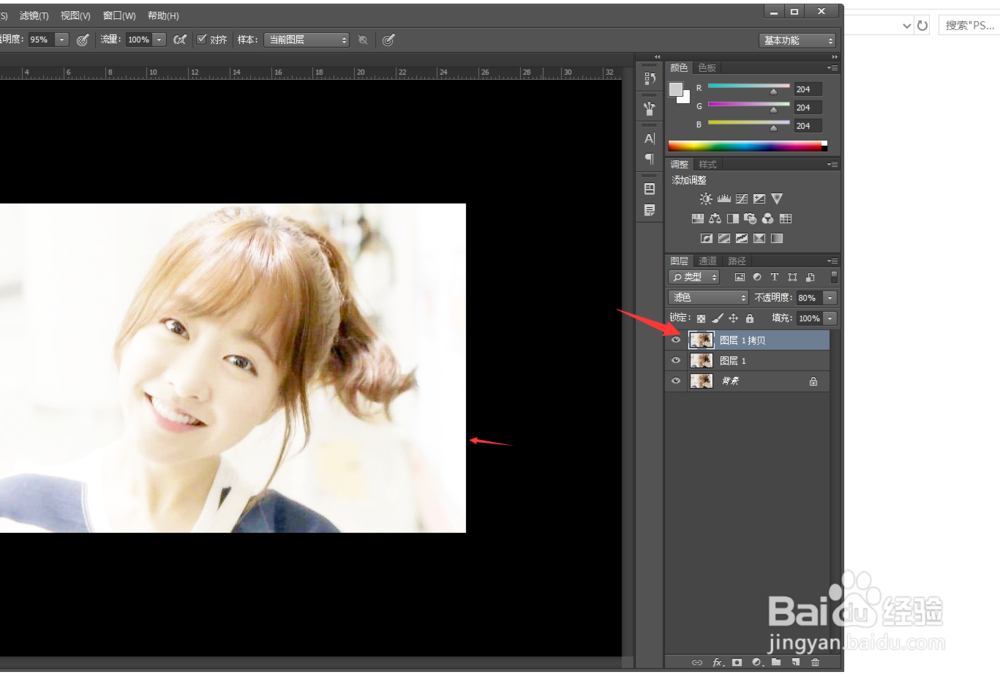
Task: Hide the 图层 1 拷贝 layer
Action: pos(676,340)
